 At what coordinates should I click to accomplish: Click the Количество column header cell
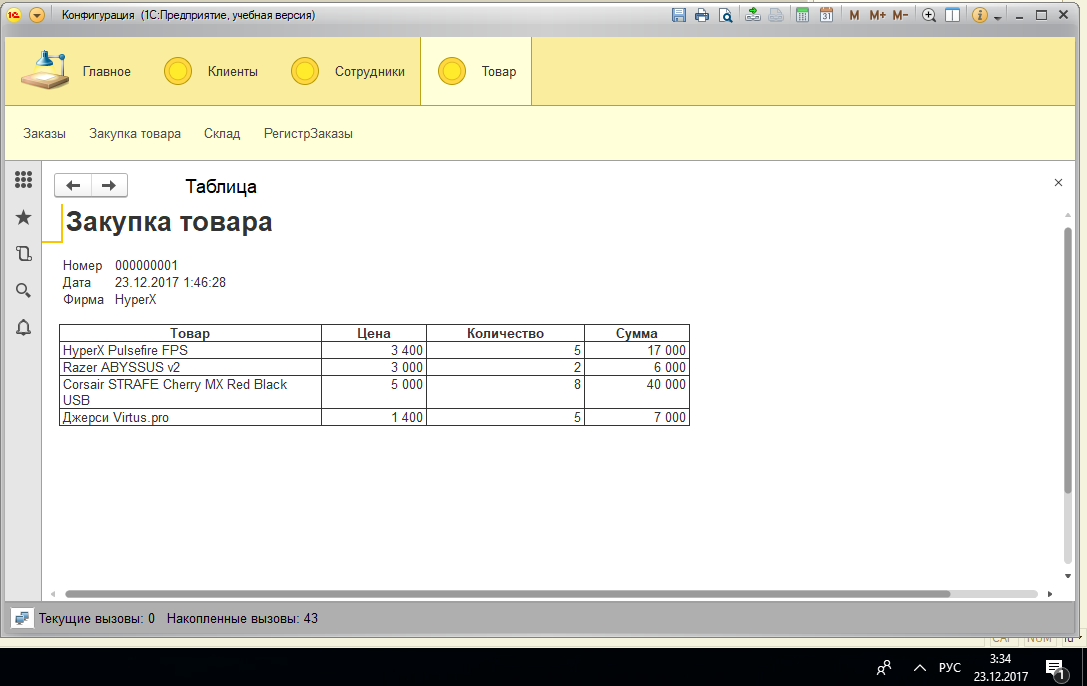[505, 333]
